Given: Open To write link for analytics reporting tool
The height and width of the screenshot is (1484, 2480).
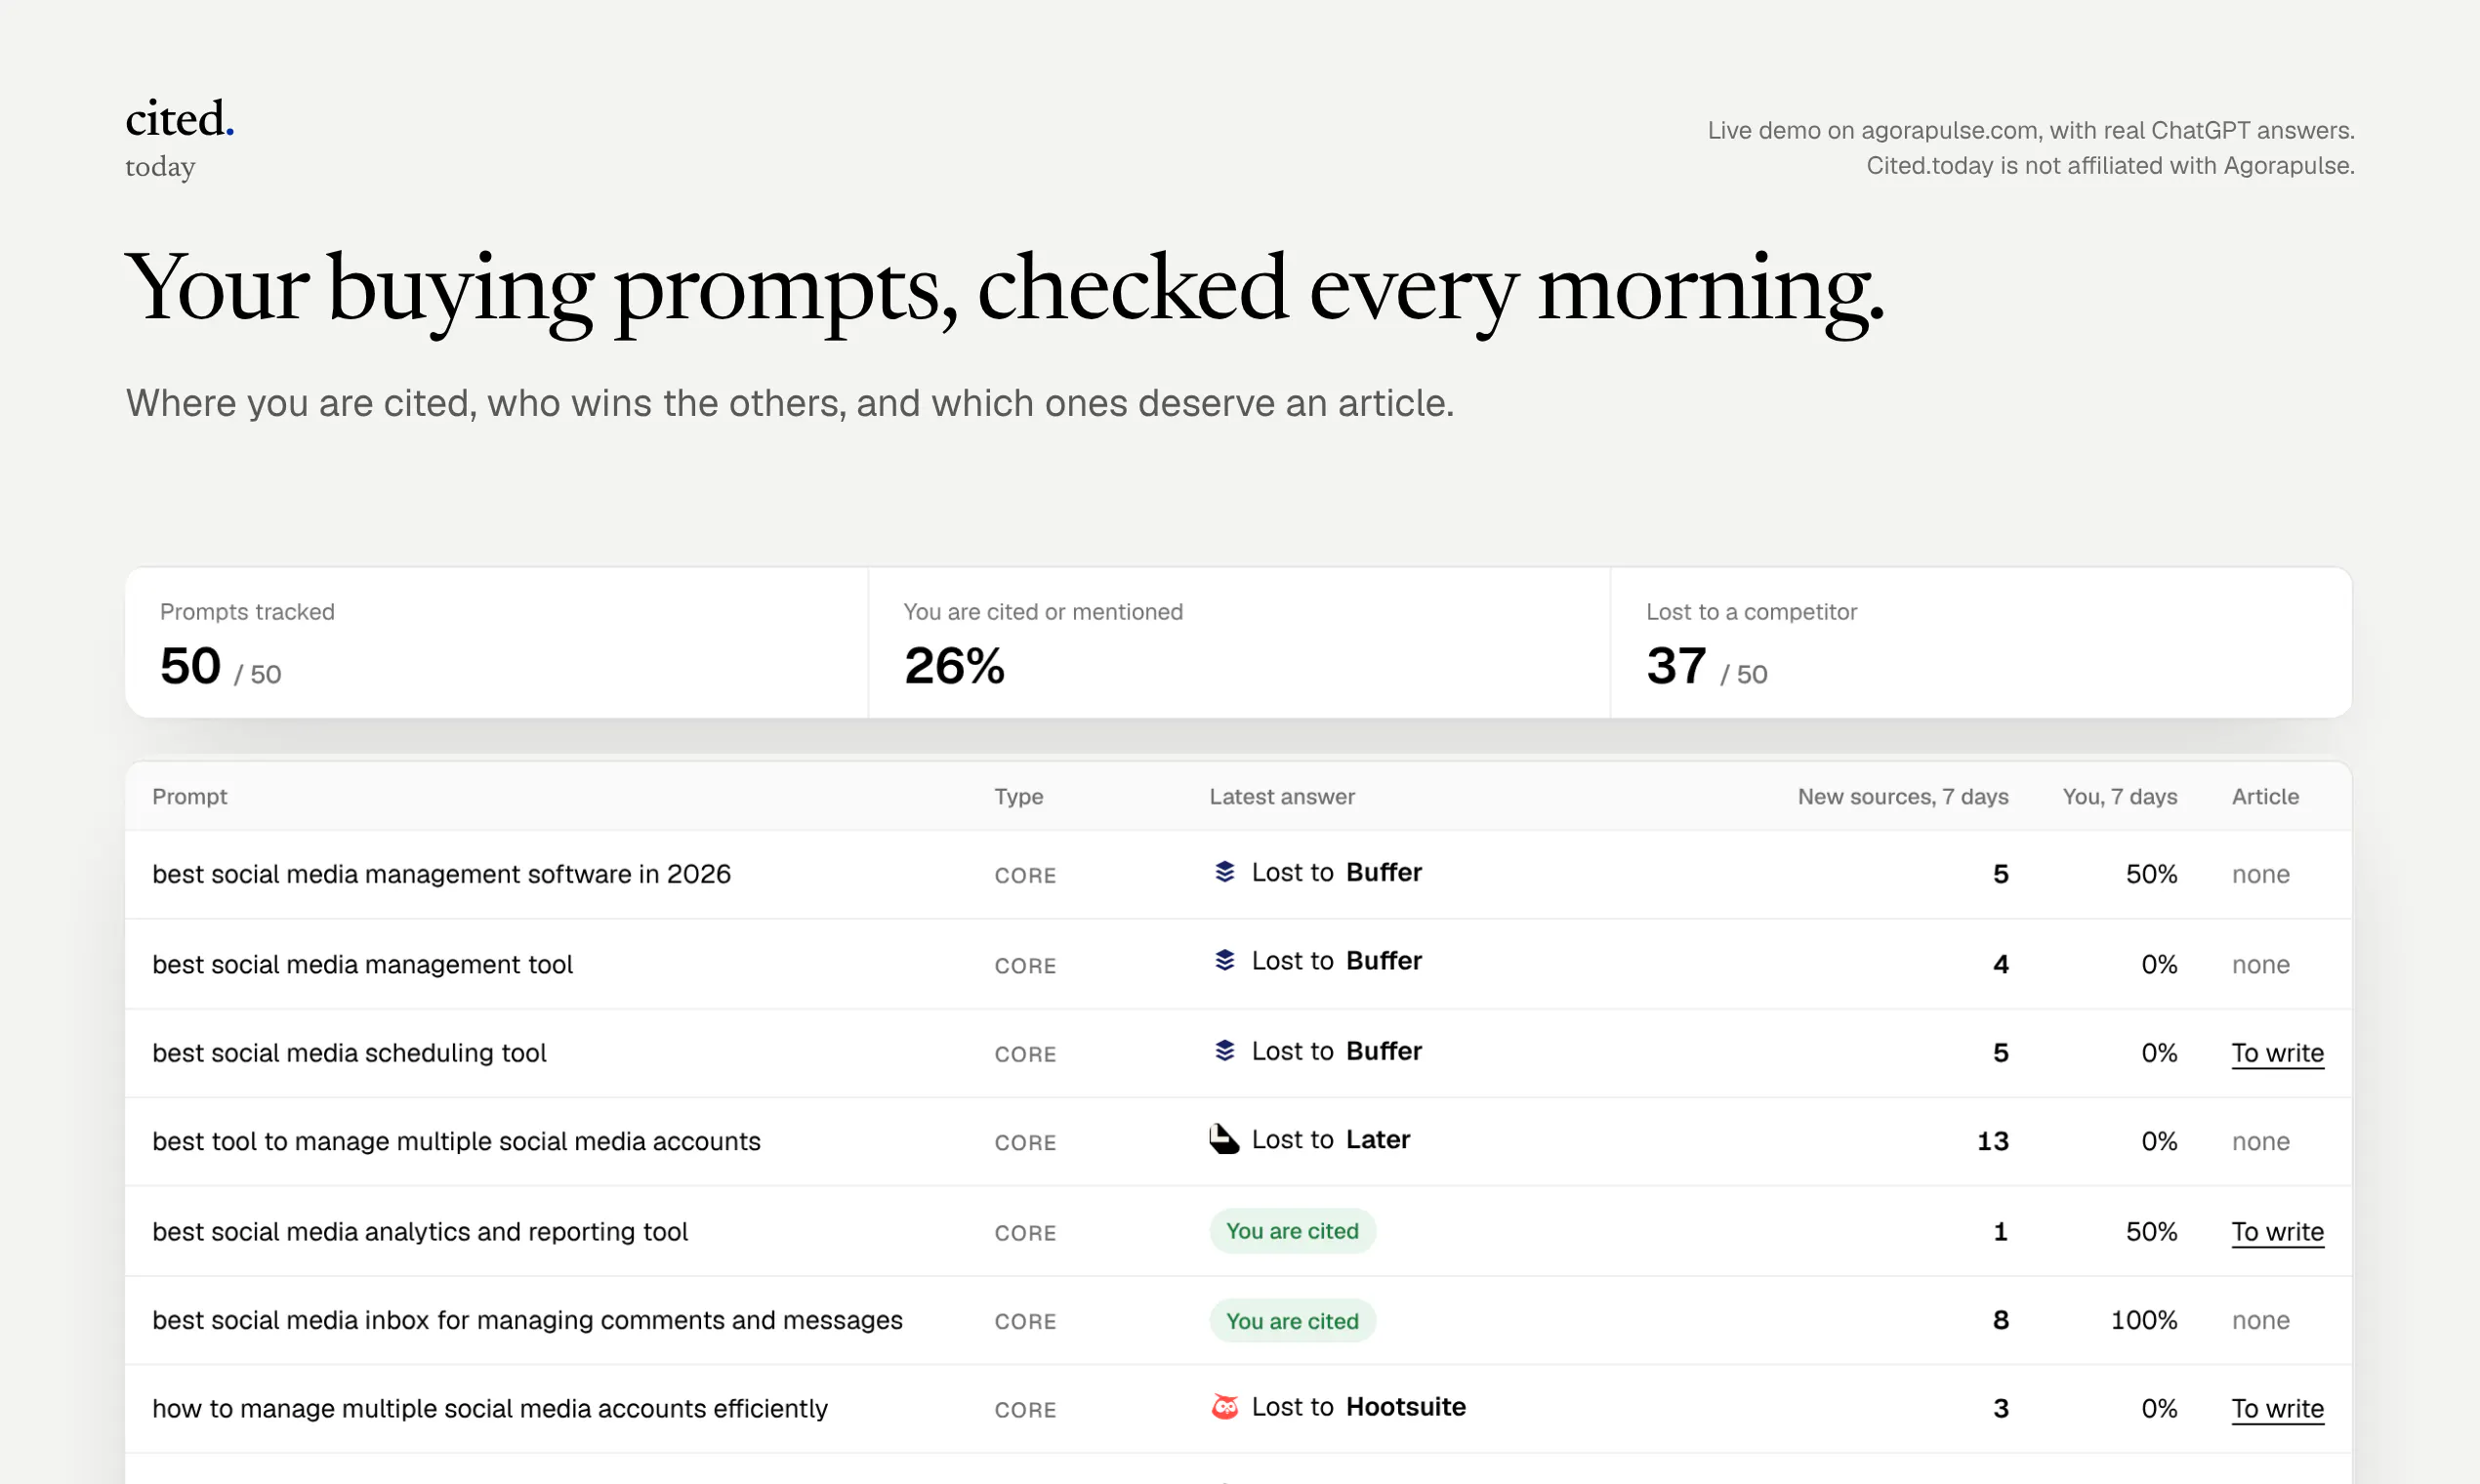Looking at the screenshot, I should tap(2277, 1232).
